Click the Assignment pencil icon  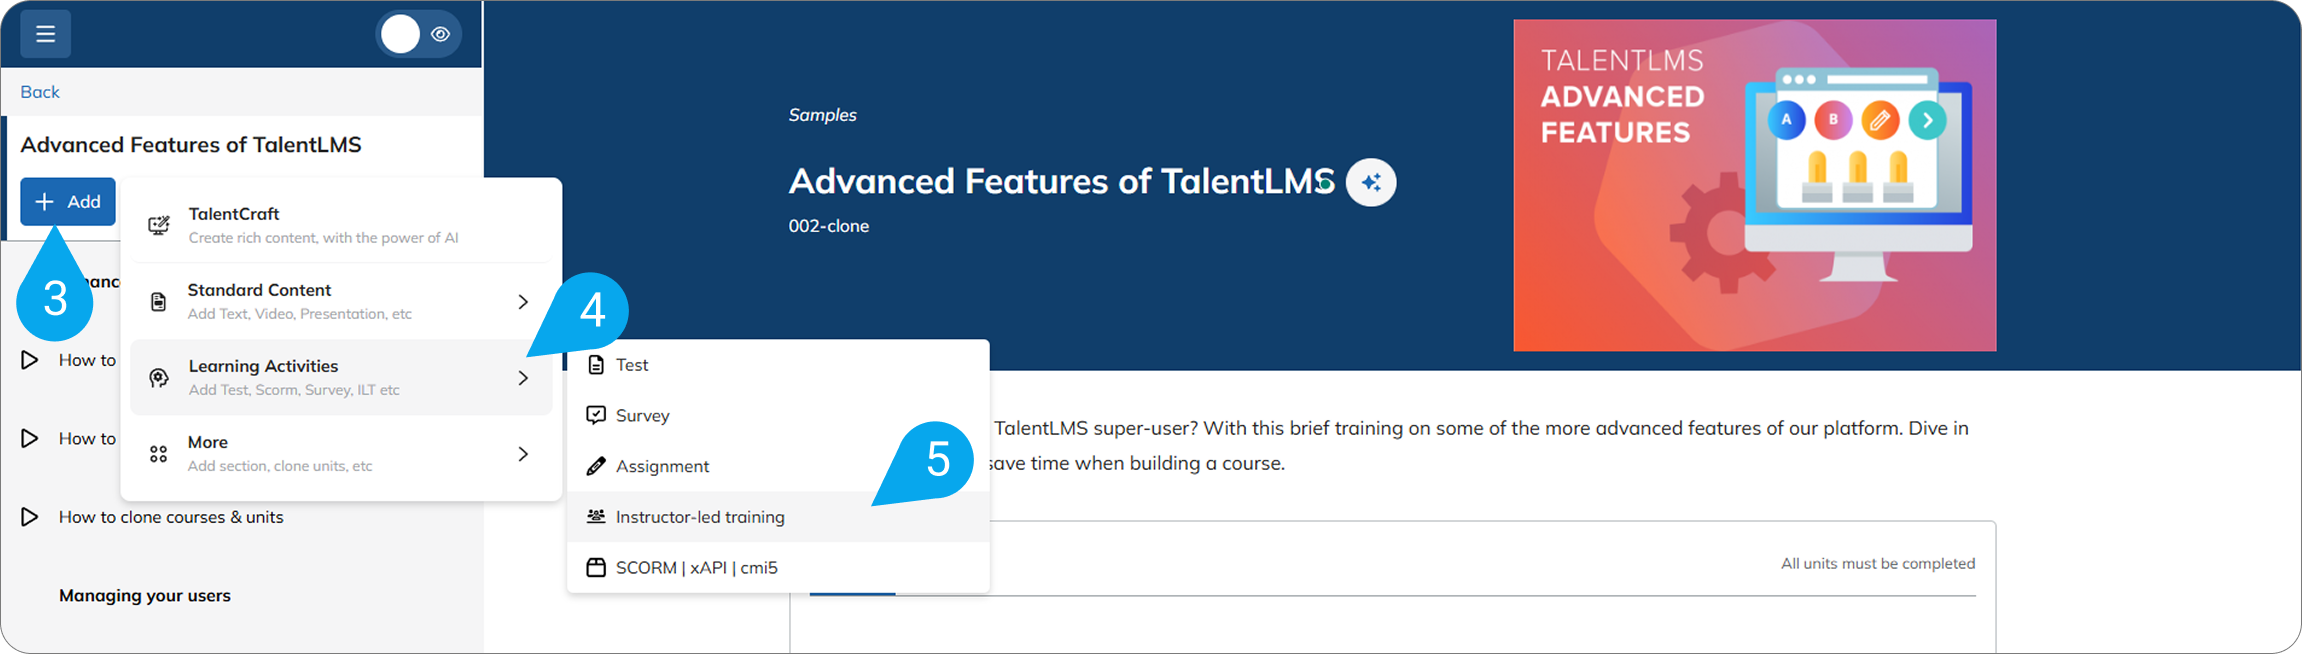click(x=596, y=466)
